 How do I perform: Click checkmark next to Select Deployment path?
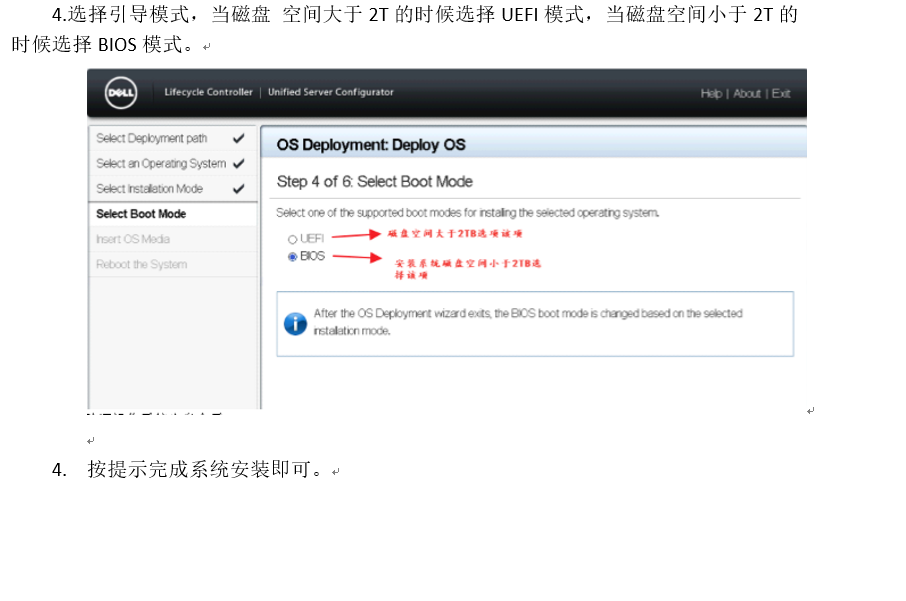(238, 139)
